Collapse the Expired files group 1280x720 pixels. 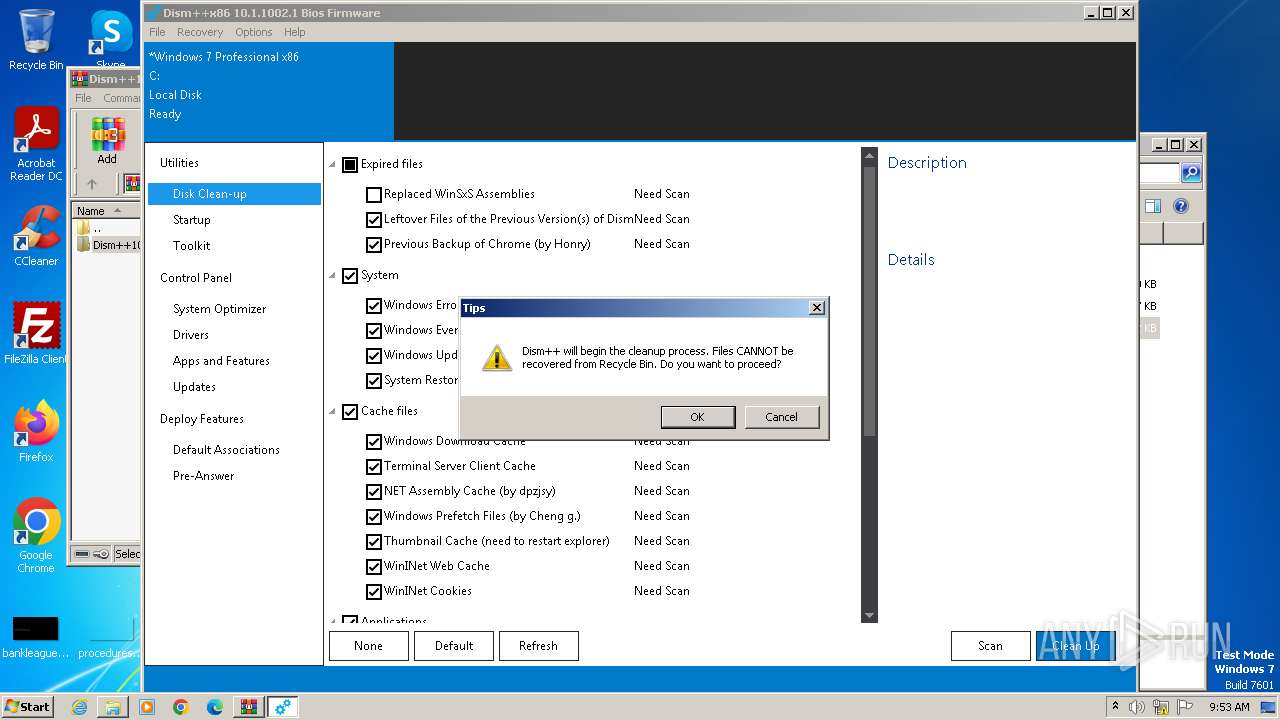[x=333, y=165]
